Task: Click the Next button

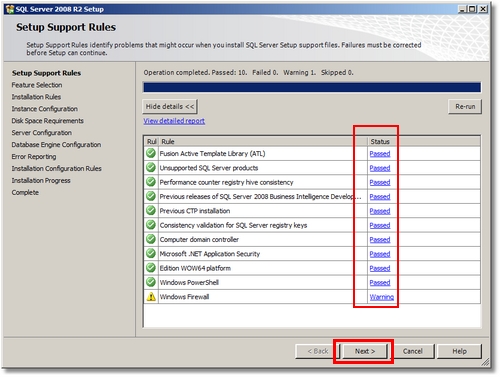Action: 365,351
